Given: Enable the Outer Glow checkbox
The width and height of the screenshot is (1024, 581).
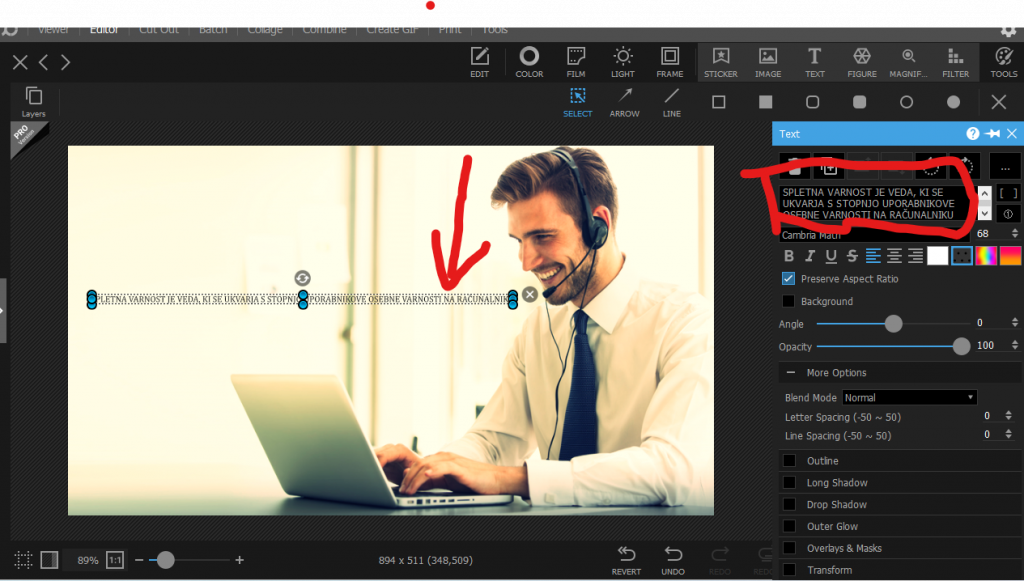Looking at the screenshot, I should [x=790, y=526].
